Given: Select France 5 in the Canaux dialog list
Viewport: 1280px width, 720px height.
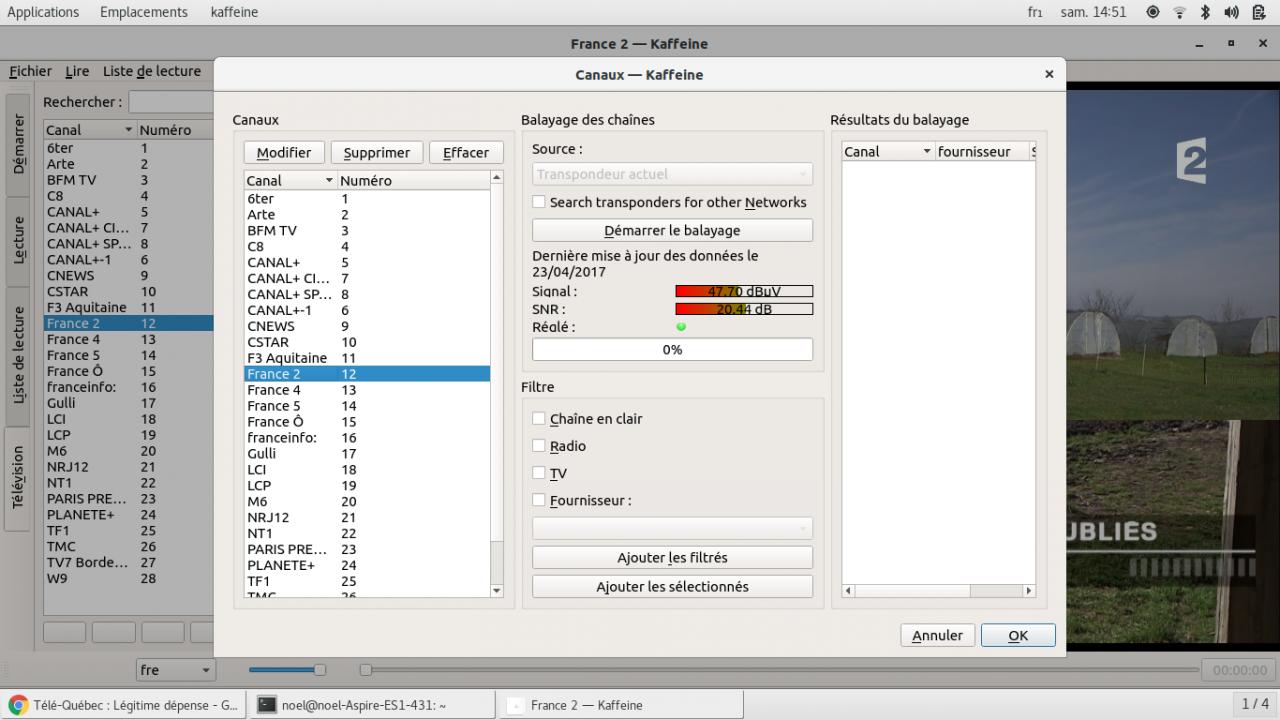Looking at the screenshot, I should coord(367,406).
